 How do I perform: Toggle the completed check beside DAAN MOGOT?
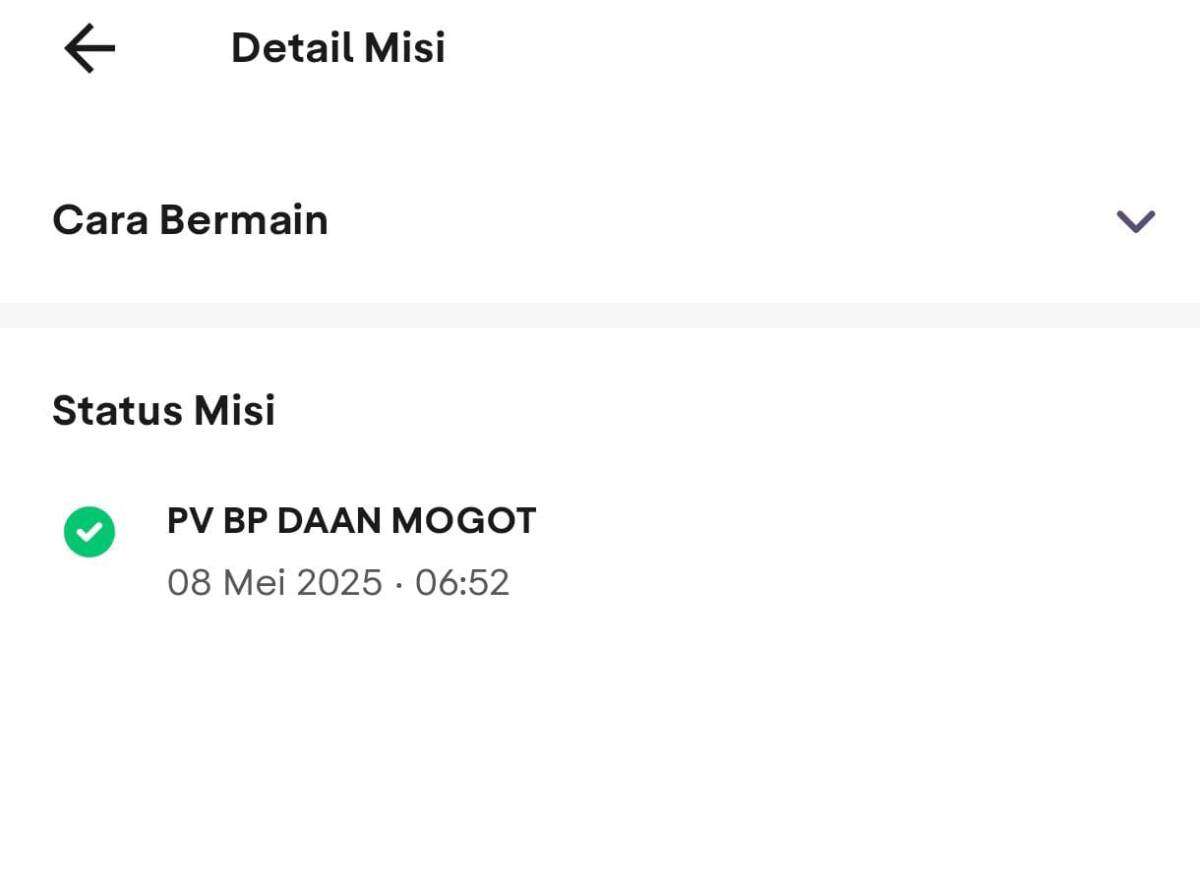point(90,531)
